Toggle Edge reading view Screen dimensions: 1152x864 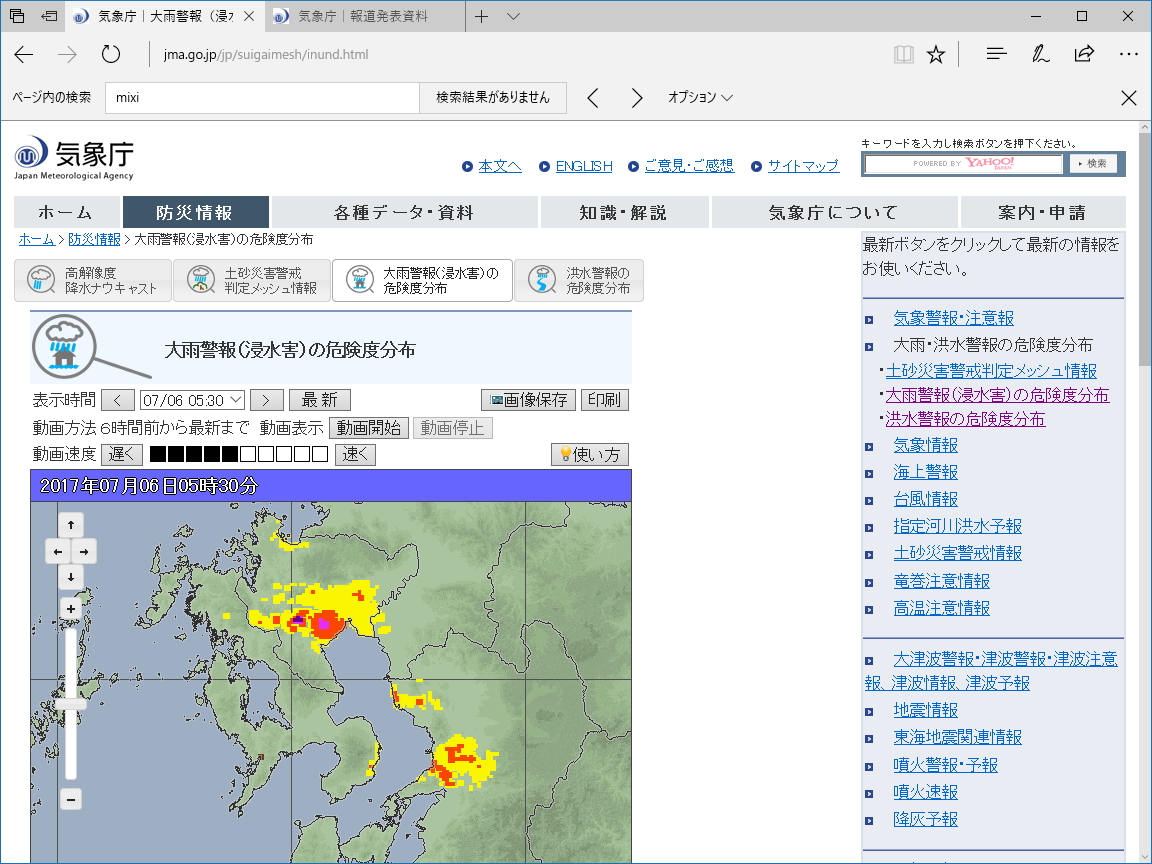pyautogui.click(x=903, y=54)
